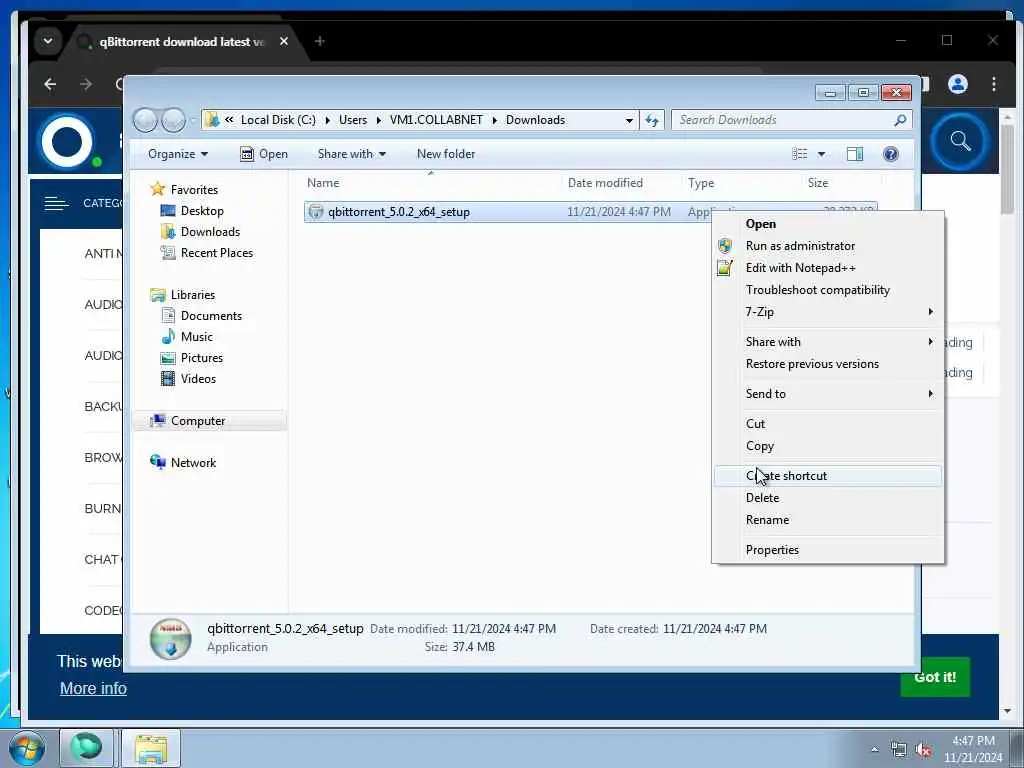1024x768 pixels.
Task: Click Local Disk (C:) in address bar
Action: pyautogui.click(x=278, y=120)
